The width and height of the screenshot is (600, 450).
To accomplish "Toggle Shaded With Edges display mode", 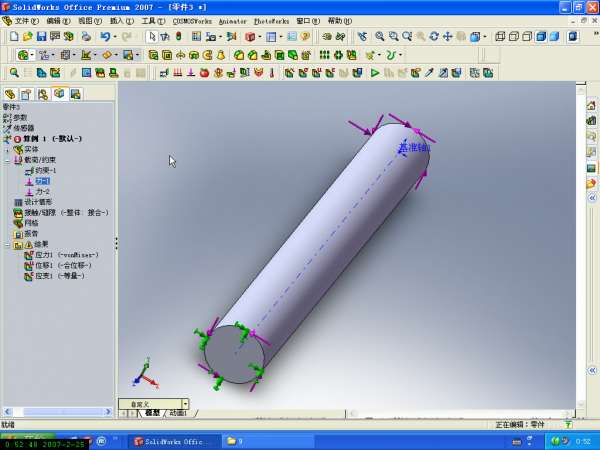I will (x=540, y=37).
